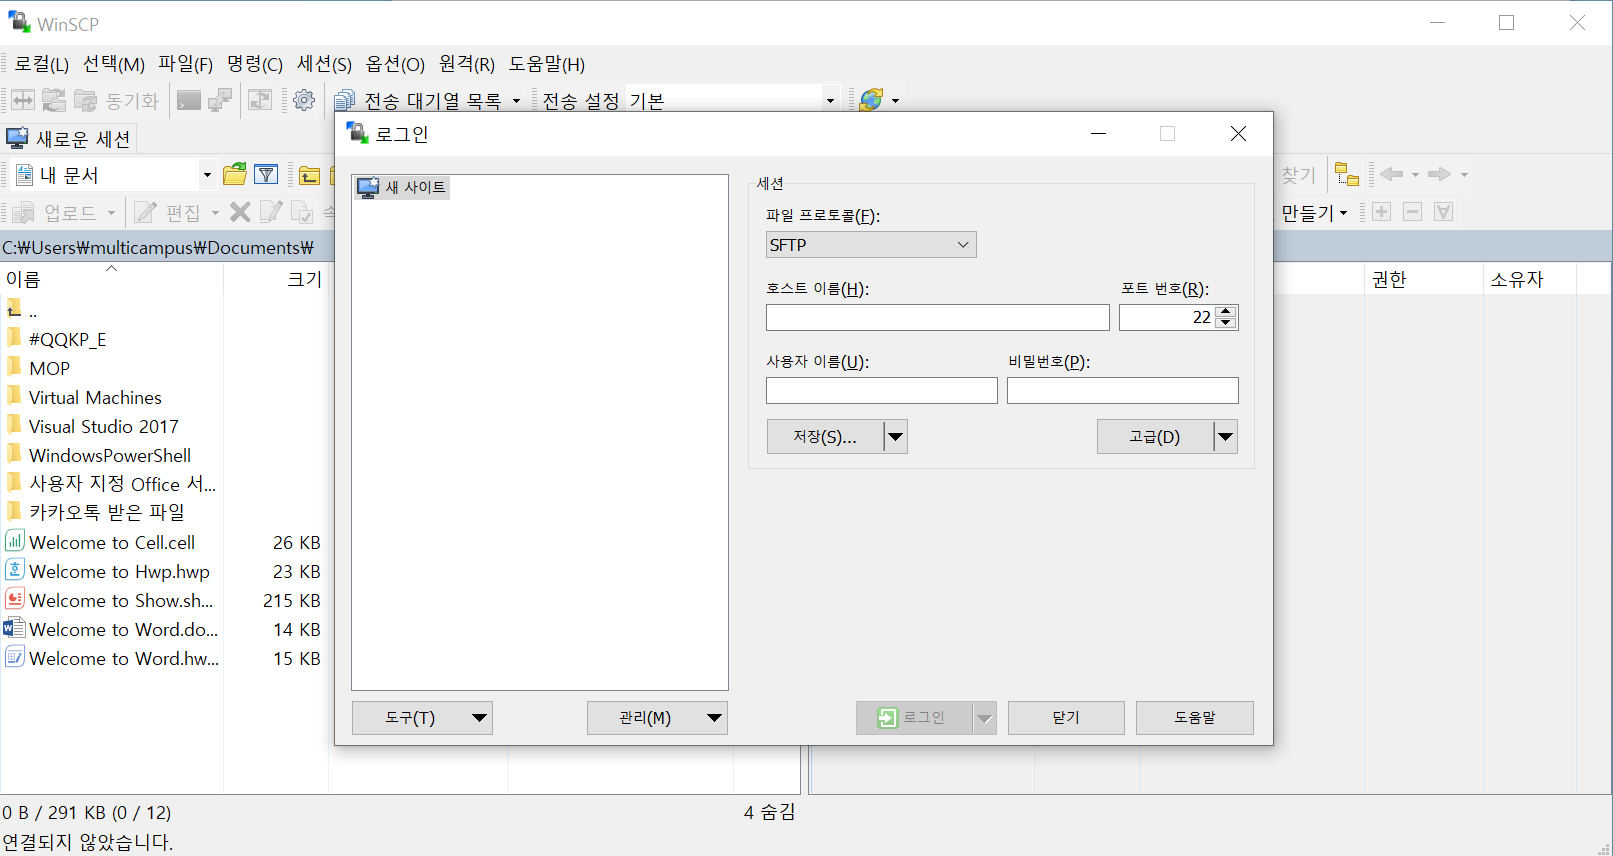This screenshot has height=856, width=1613.
Task: Click the remote panel back arrow
Action: click(1391, 175)
